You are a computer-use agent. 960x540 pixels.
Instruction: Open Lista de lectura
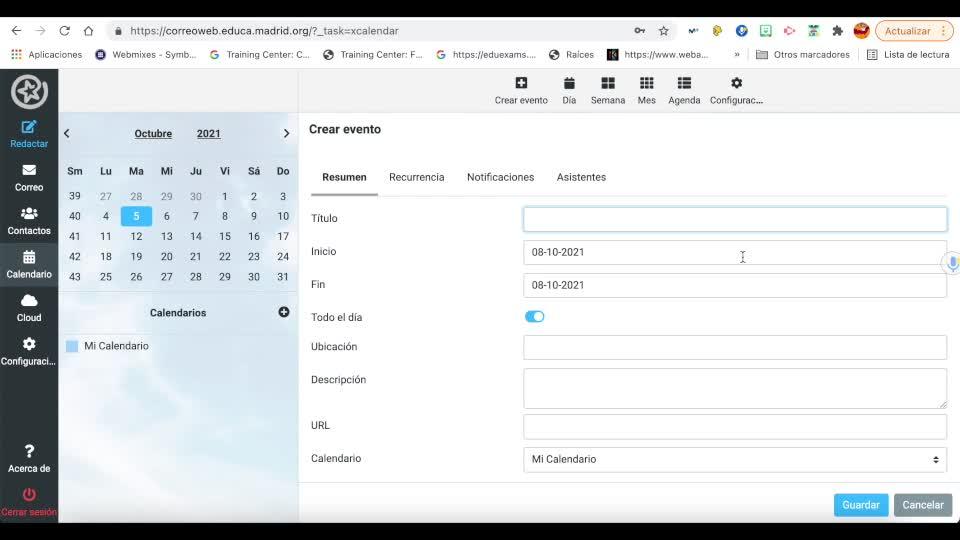coord(908,54)
